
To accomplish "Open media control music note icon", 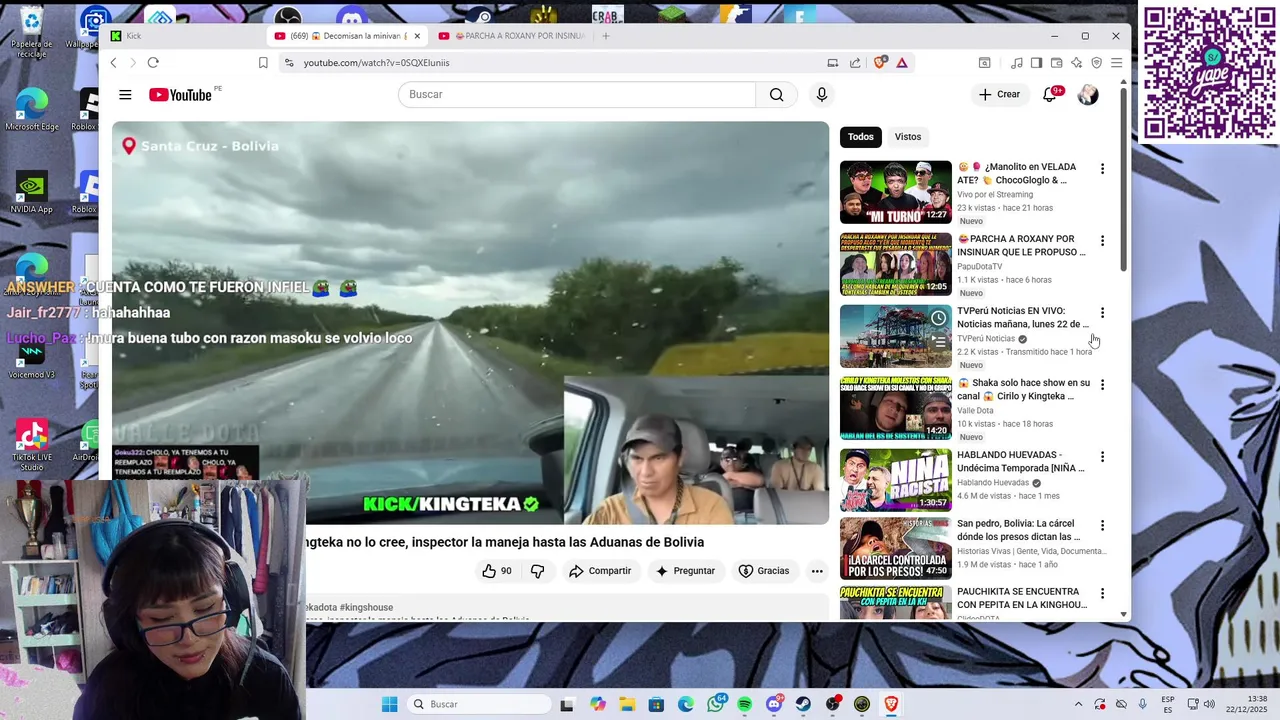I will [x=1016, y=63].
